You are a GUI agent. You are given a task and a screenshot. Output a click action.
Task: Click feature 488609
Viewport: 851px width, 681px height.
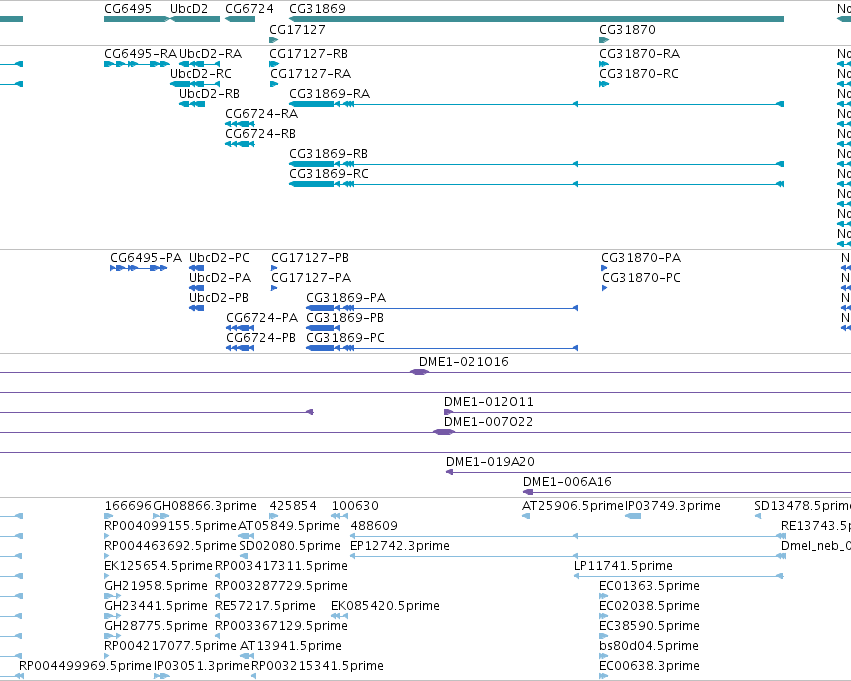pos(374,526)
